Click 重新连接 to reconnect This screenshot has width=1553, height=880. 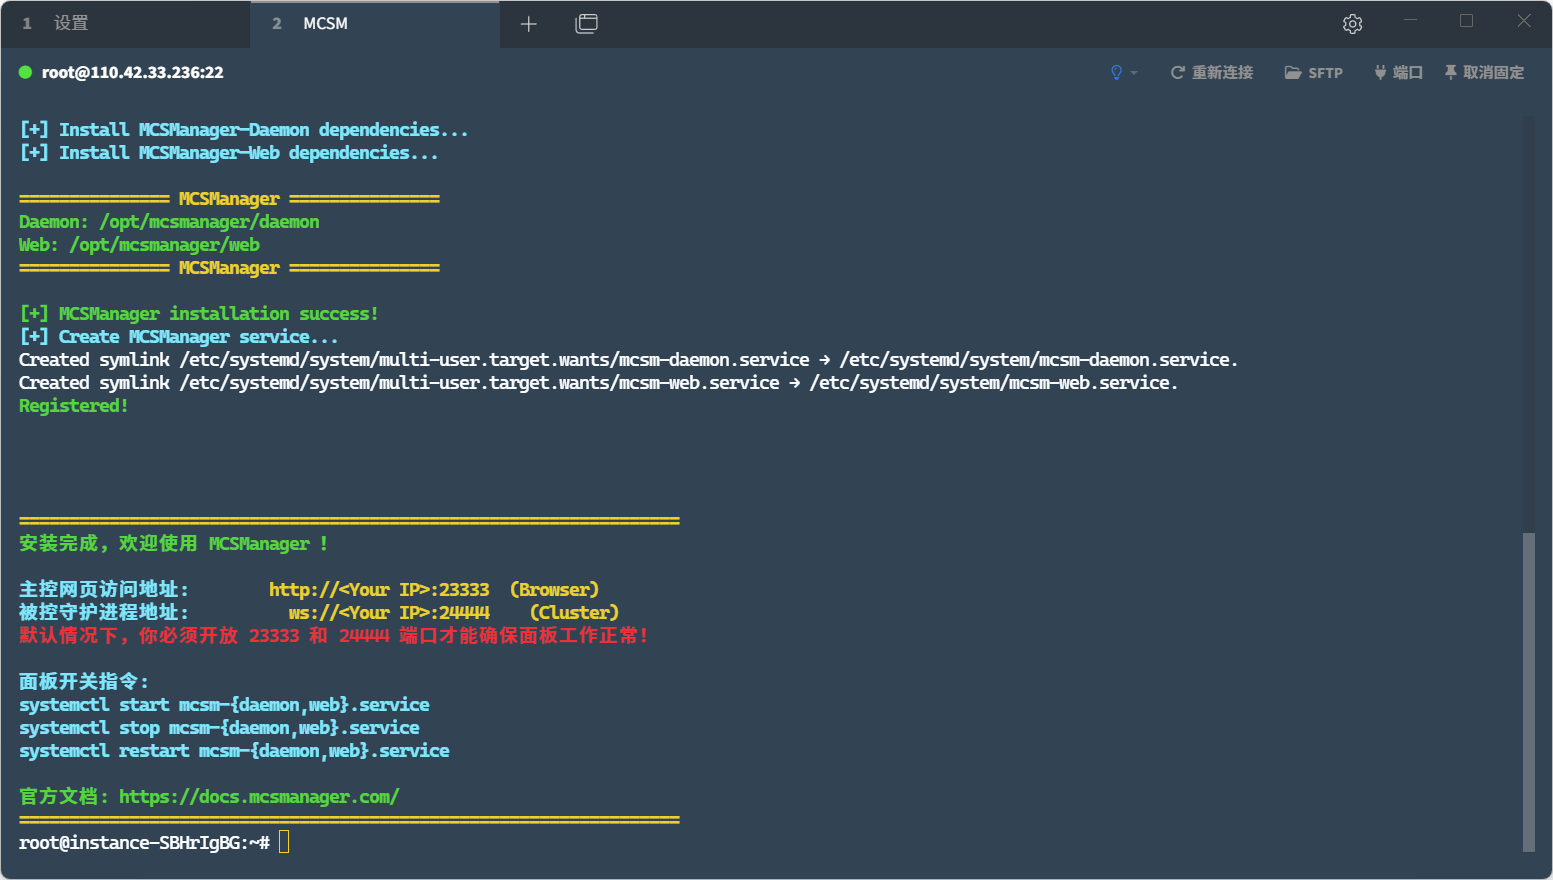(1211, 72)
